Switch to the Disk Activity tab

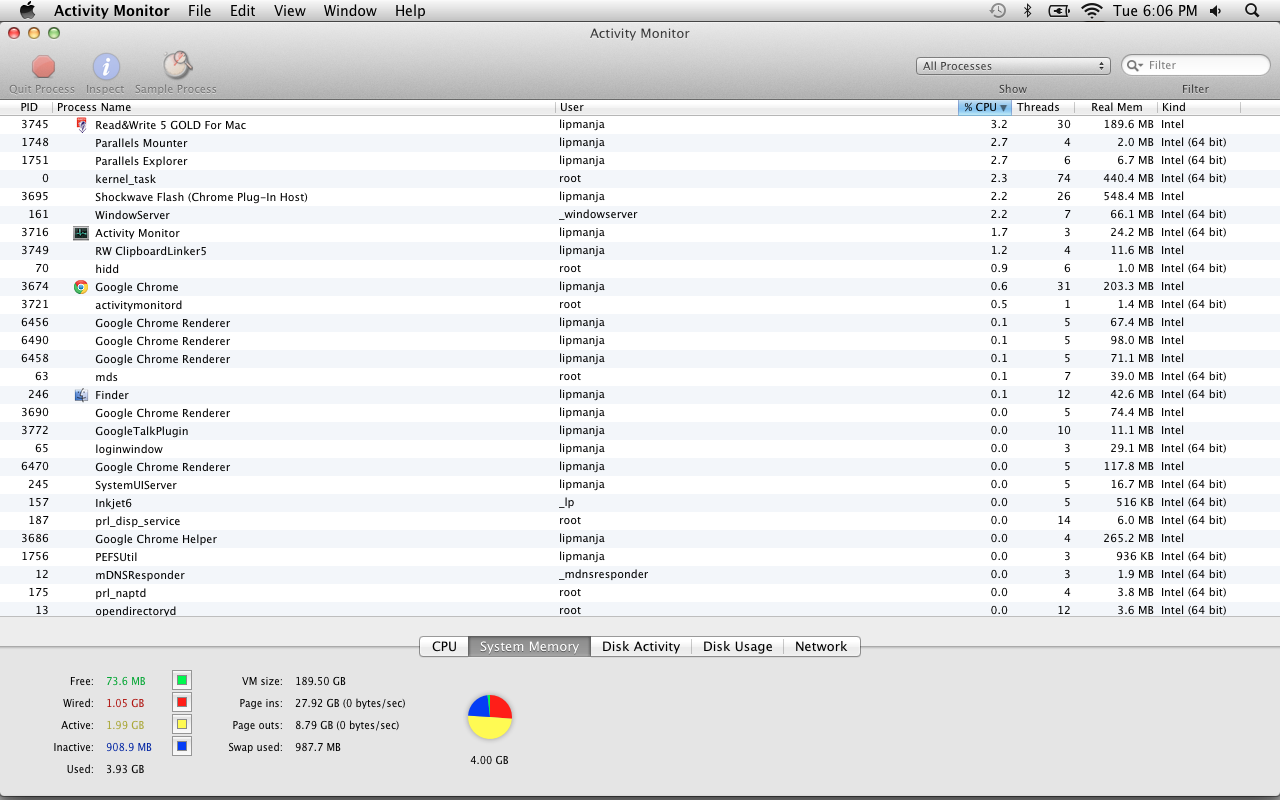coord(641,647)
